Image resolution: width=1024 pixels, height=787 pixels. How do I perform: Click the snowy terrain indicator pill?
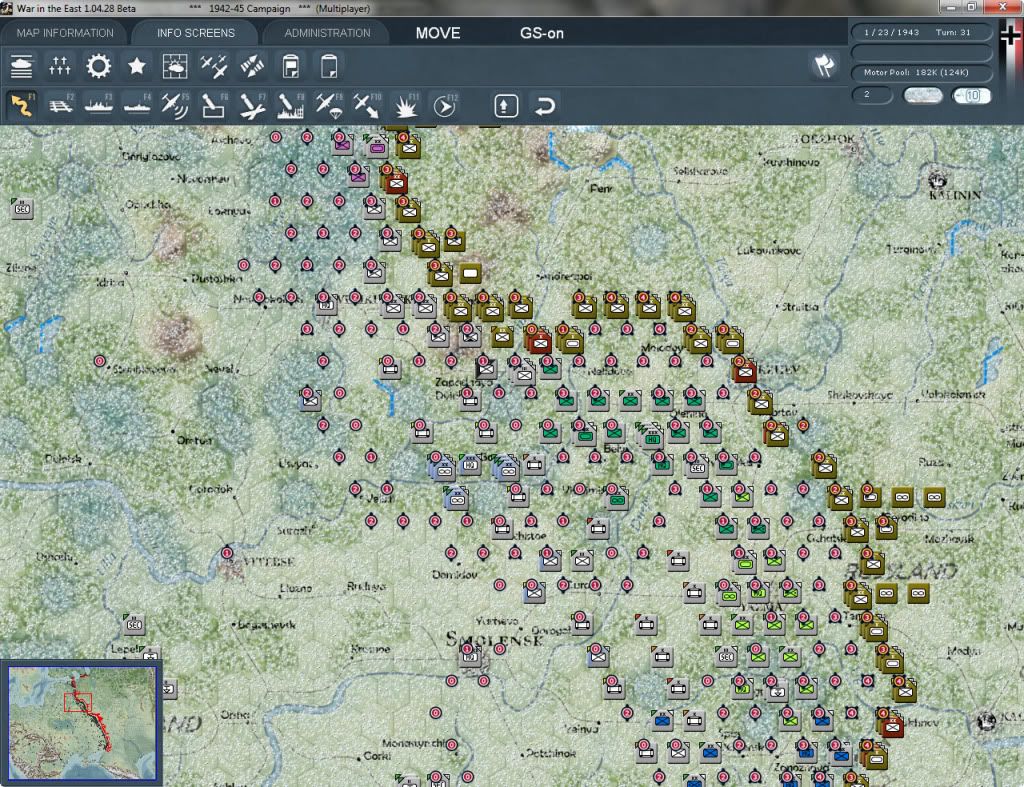click(x=922, y=96)
